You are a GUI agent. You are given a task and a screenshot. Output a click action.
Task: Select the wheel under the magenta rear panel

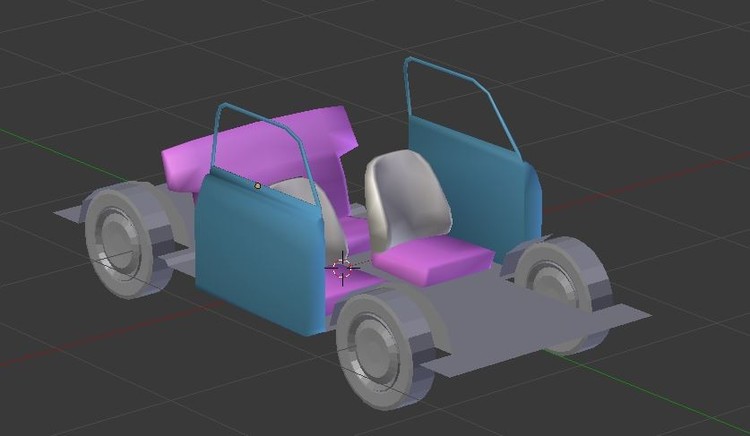127,239
